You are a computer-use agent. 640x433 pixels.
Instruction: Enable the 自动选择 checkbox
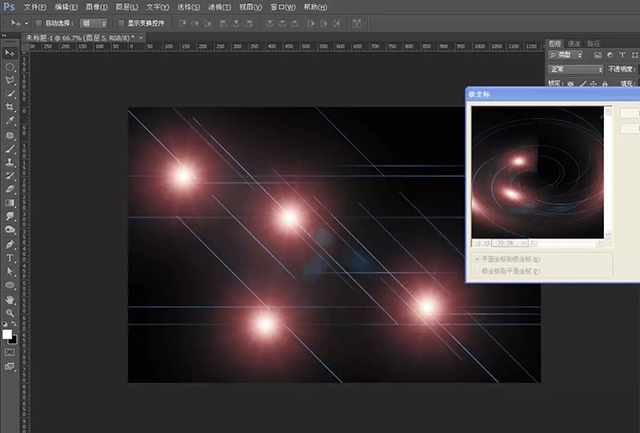point(38,21)
